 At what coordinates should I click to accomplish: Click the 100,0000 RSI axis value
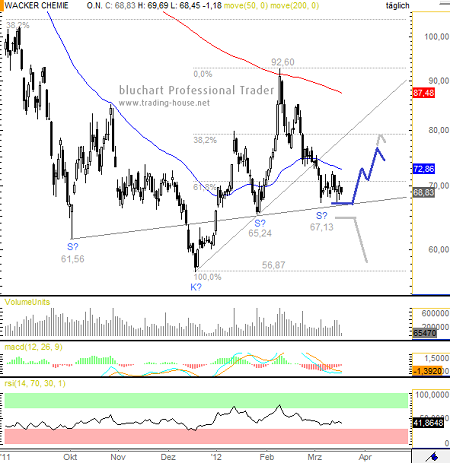coord(432,395)
